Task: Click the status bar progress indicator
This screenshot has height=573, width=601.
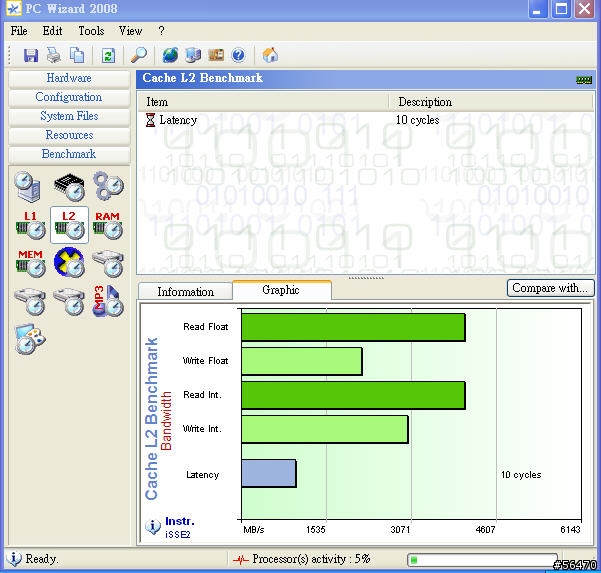Action: point(482,560)
